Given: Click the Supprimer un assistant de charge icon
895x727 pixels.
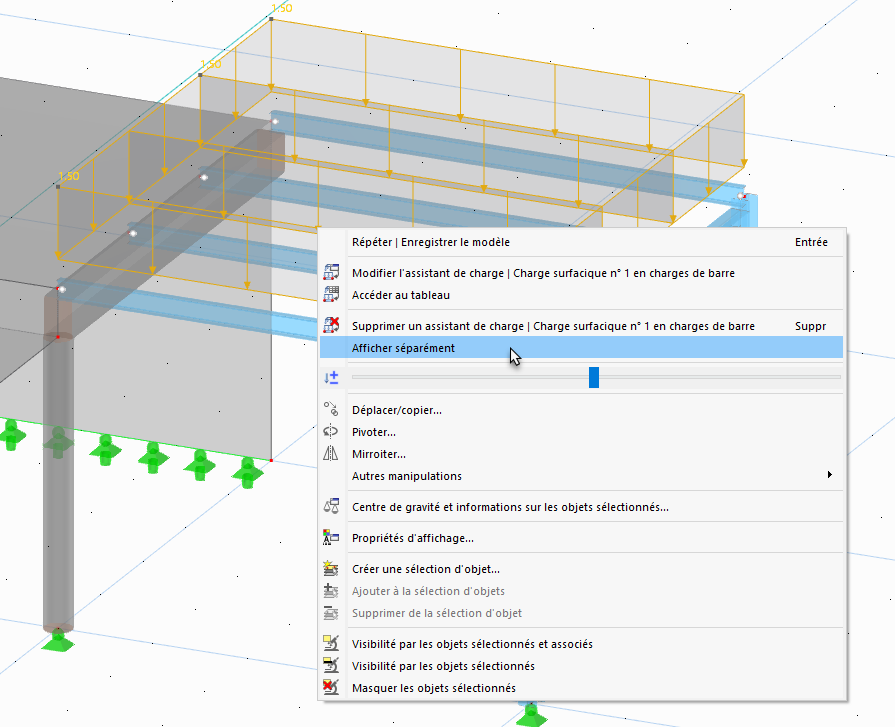Looking at the screenshot, I should 331,325.
